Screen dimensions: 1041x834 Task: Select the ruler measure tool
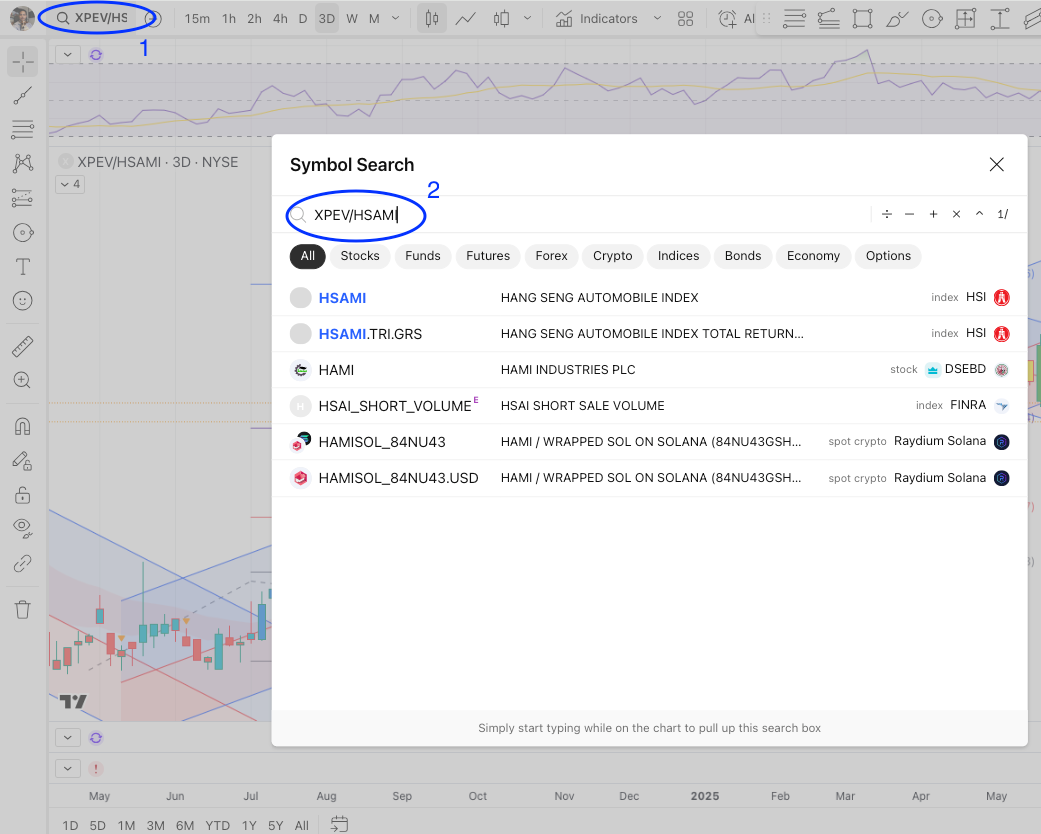pos(23,346)
